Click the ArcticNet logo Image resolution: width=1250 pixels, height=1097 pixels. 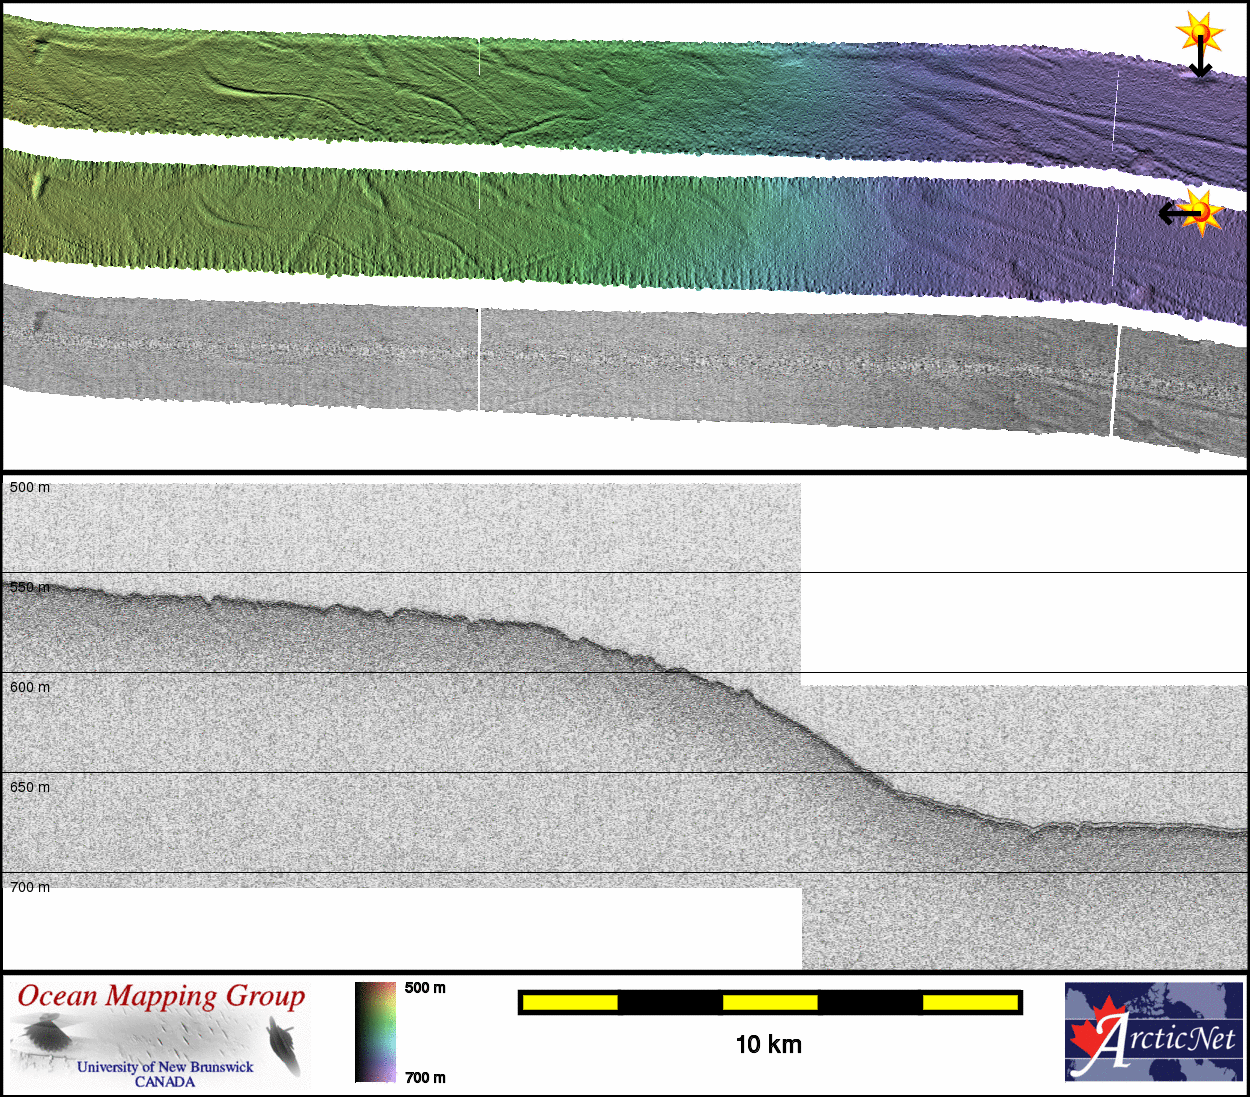tap(1154, 1032)
